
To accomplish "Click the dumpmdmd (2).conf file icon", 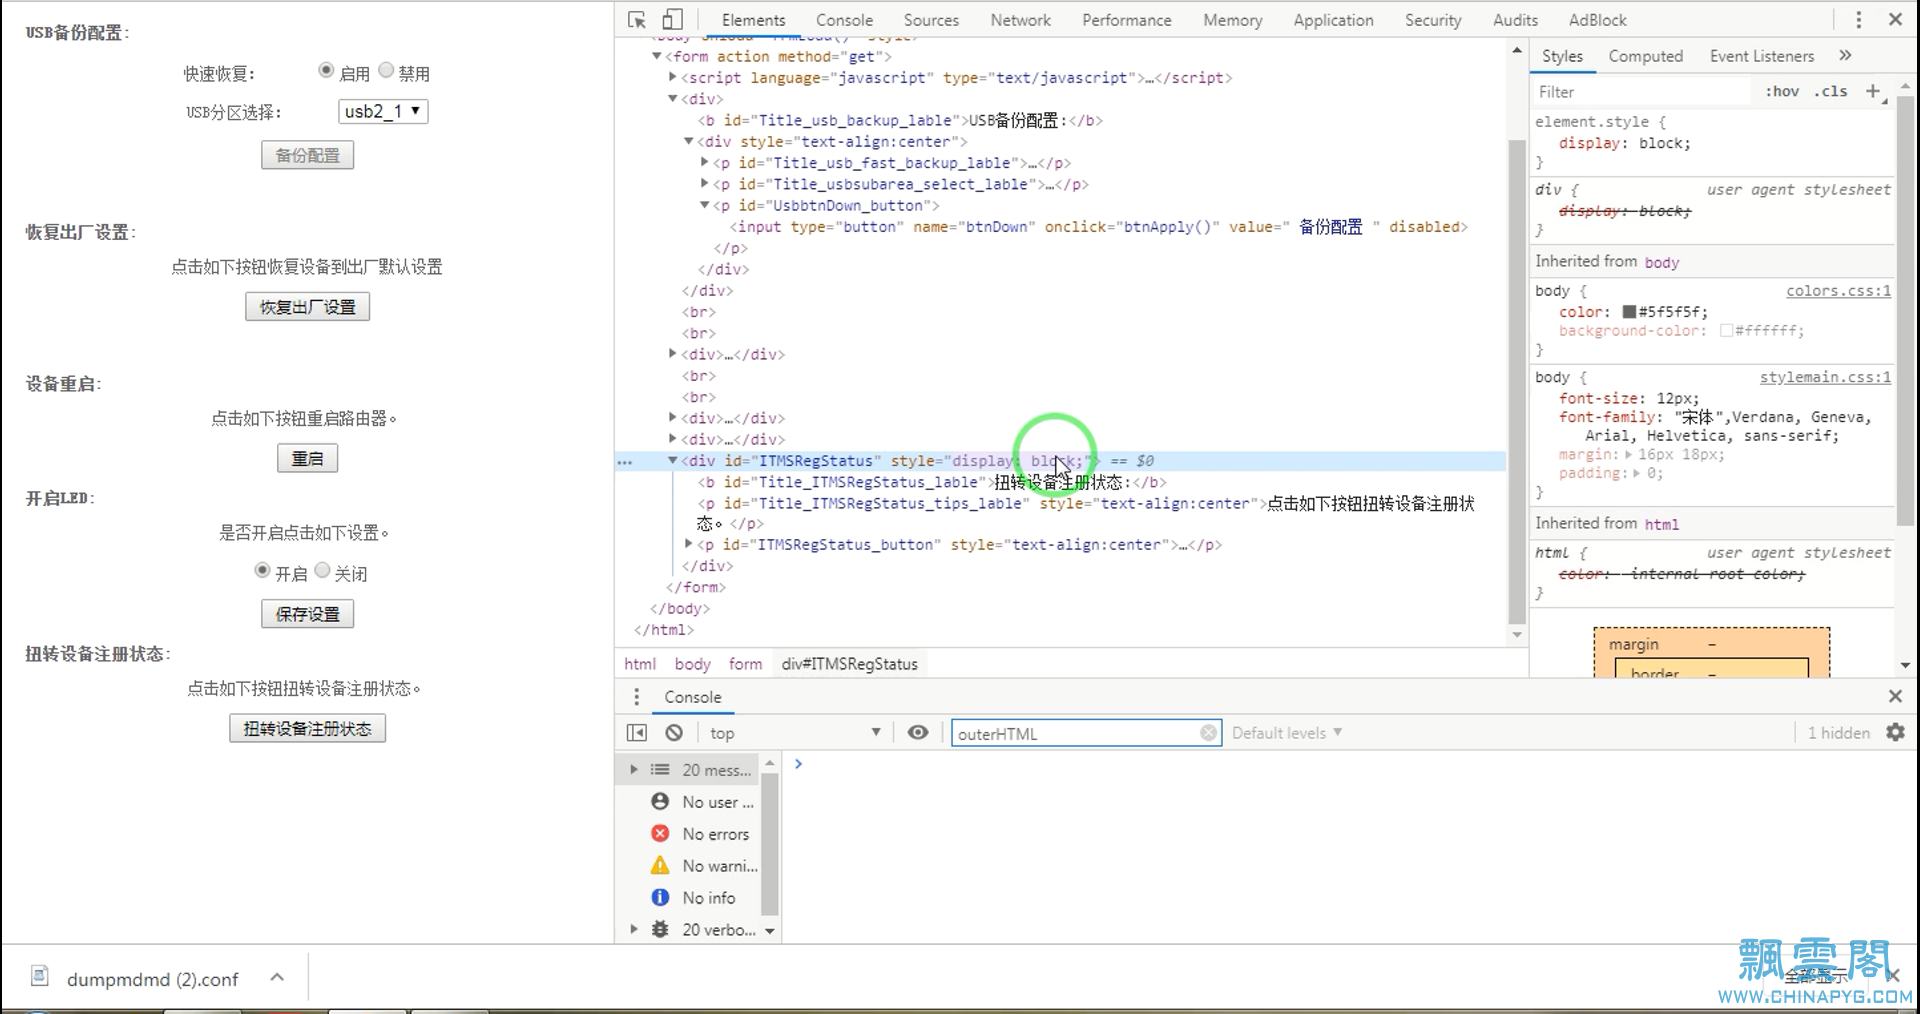I will pos(40,977).
